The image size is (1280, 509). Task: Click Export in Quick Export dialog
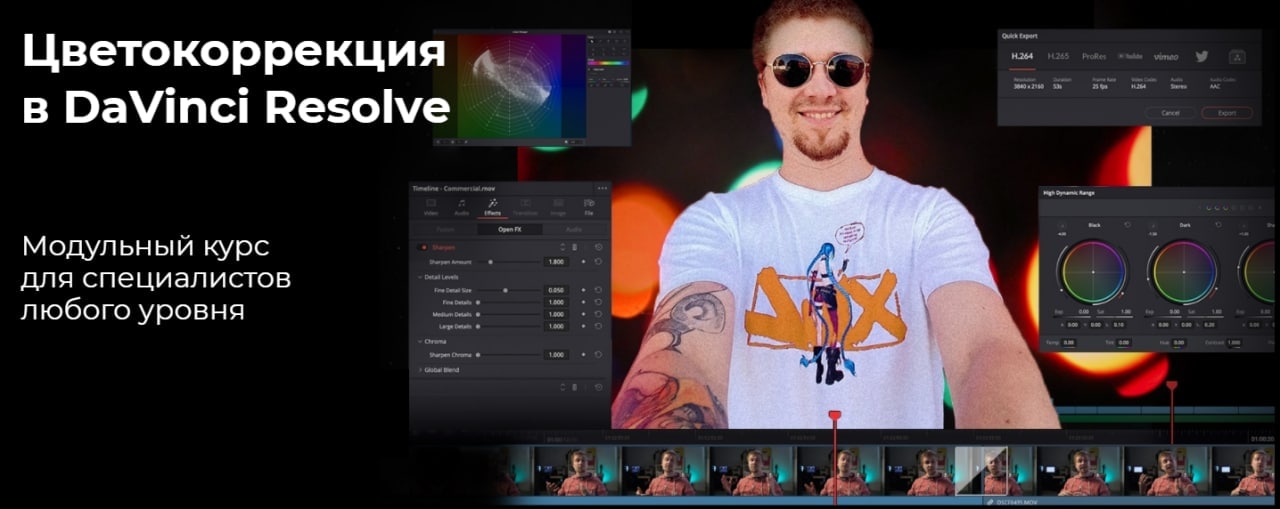(x=1227, y=113)
